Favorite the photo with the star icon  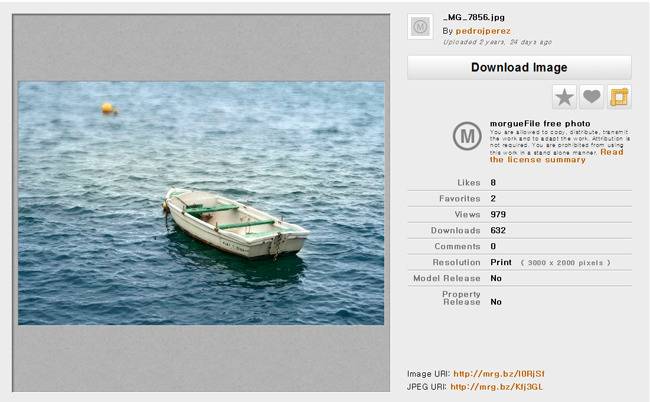(564, 96)
